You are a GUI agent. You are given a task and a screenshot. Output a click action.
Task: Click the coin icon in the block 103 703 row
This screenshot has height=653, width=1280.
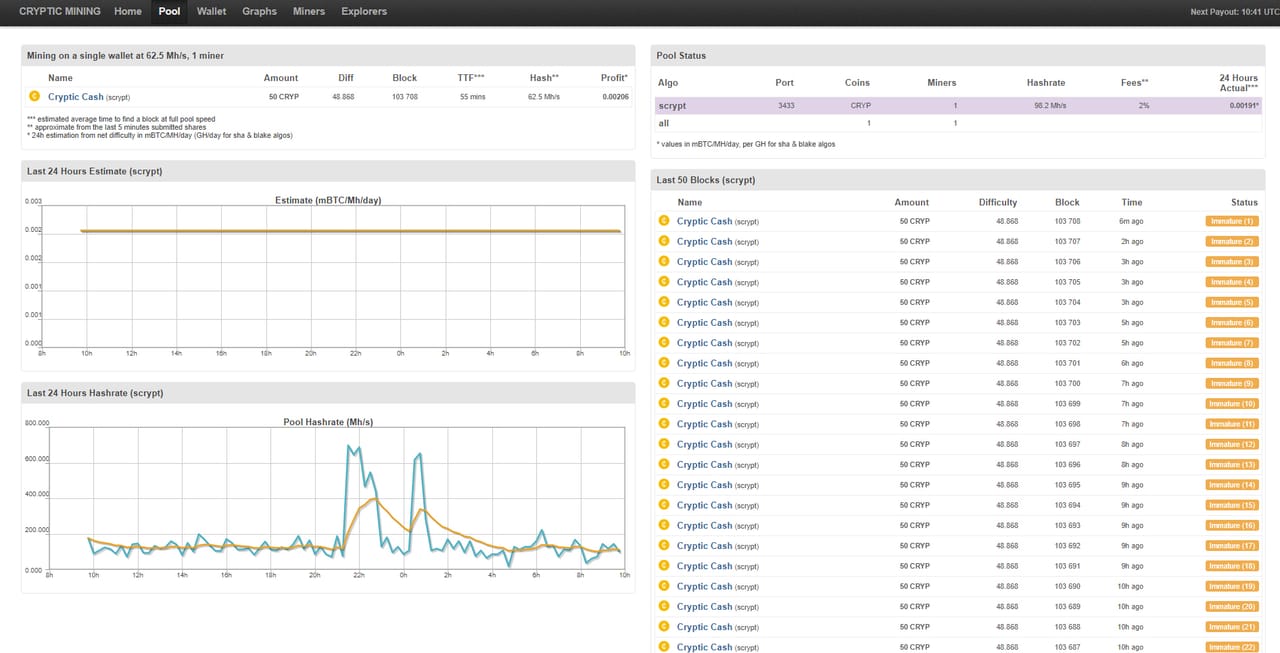coord(663,322)
